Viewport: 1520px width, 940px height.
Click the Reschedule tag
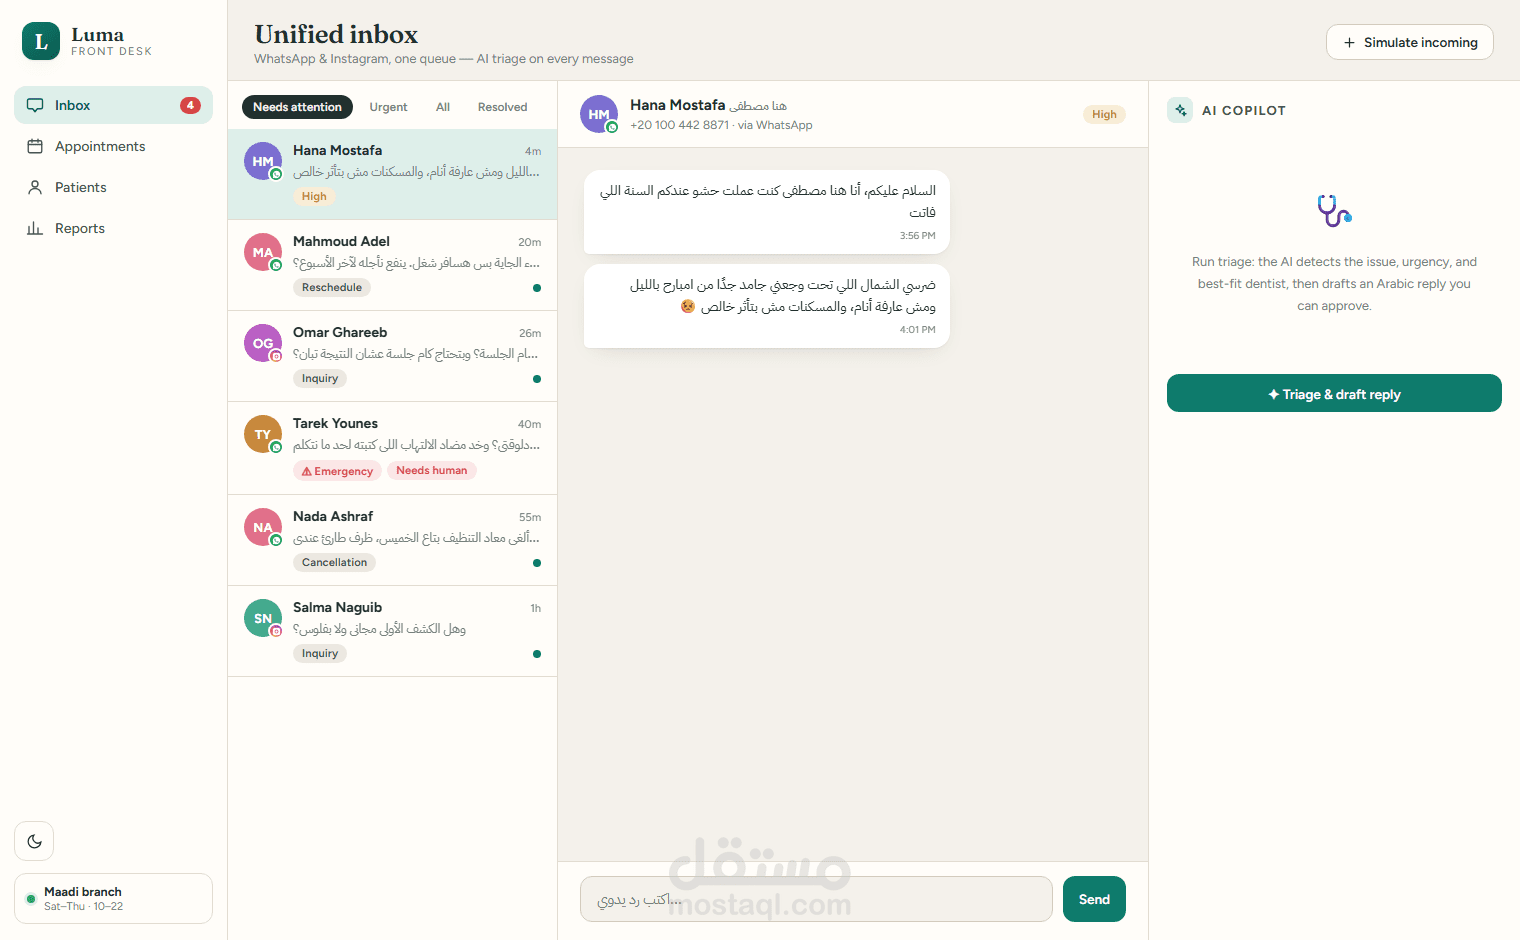[332, 287]
